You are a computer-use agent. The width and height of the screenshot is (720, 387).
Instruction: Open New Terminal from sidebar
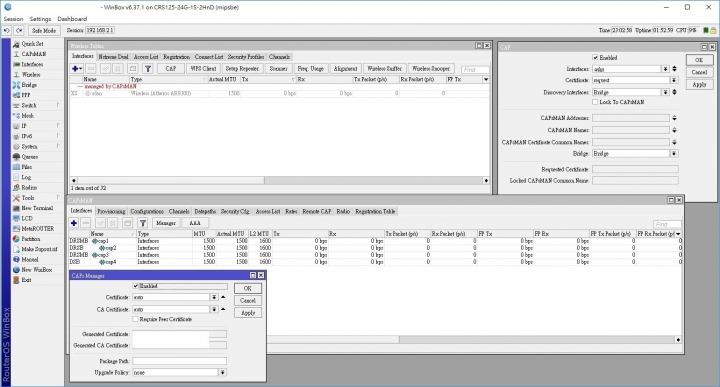point(37,208)
